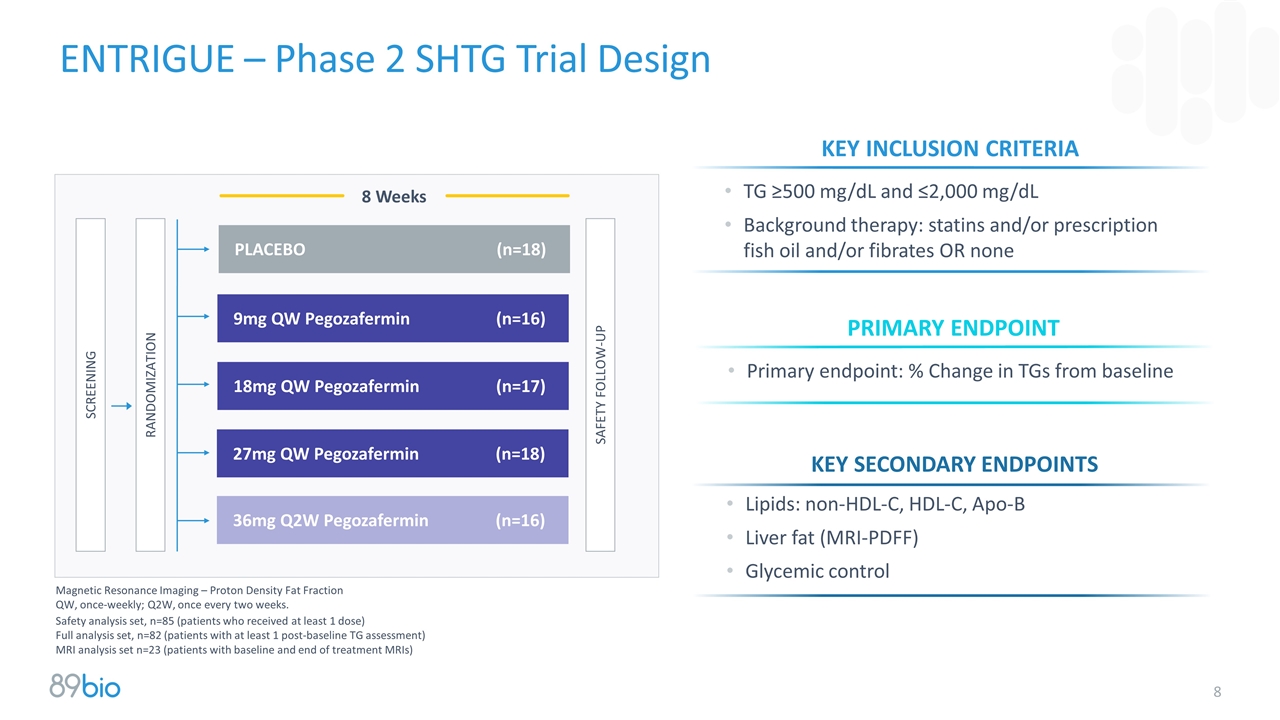
Task: Click the Background therapy bullet text
Action: pos(950,238)
